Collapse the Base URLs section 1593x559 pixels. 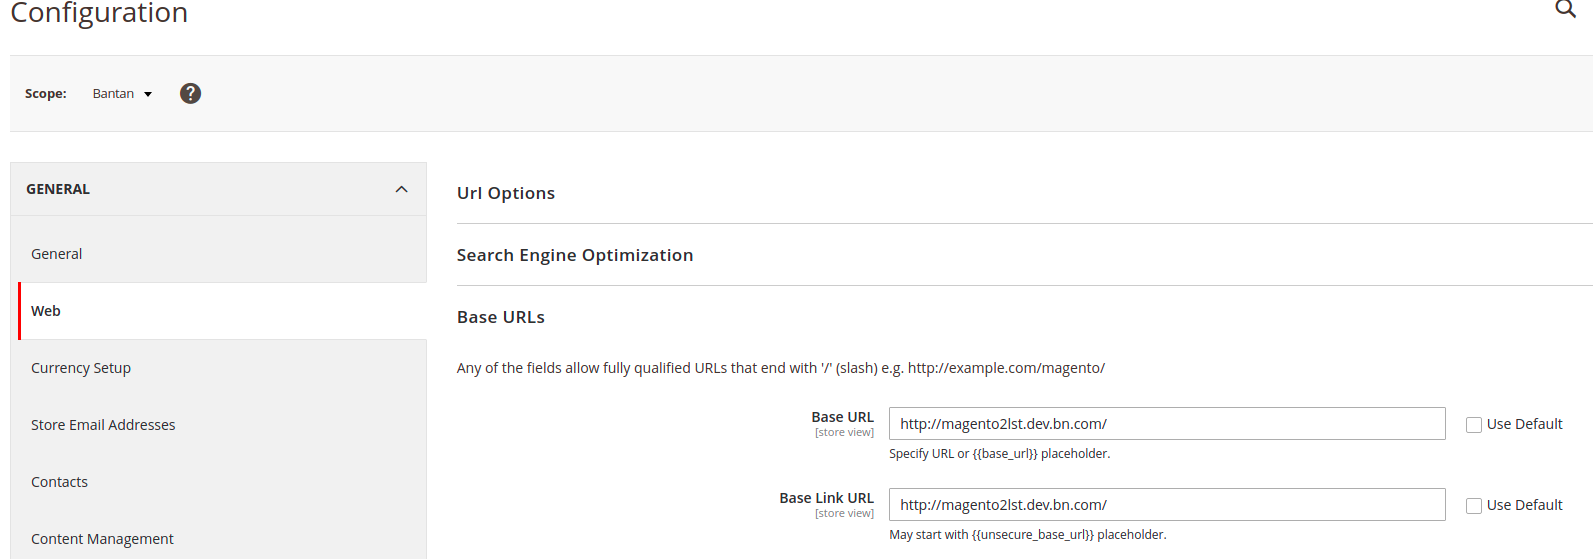tap(500, 317)
